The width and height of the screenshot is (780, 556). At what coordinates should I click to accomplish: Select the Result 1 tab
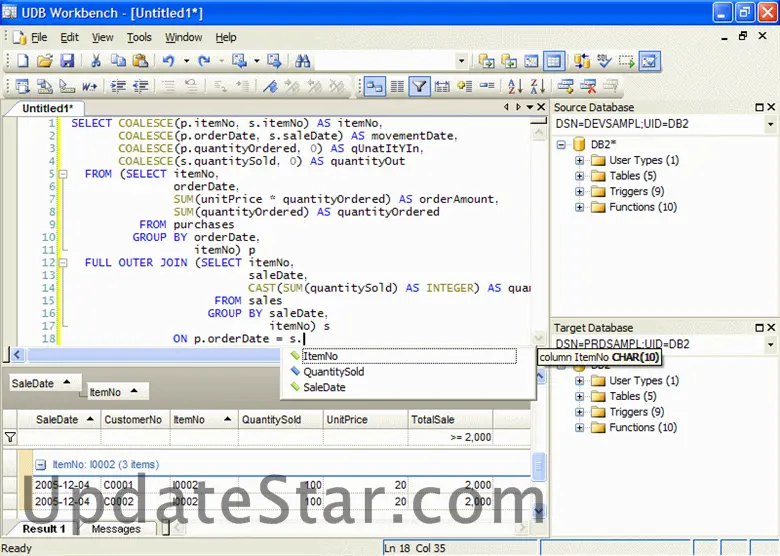(44, 529)
